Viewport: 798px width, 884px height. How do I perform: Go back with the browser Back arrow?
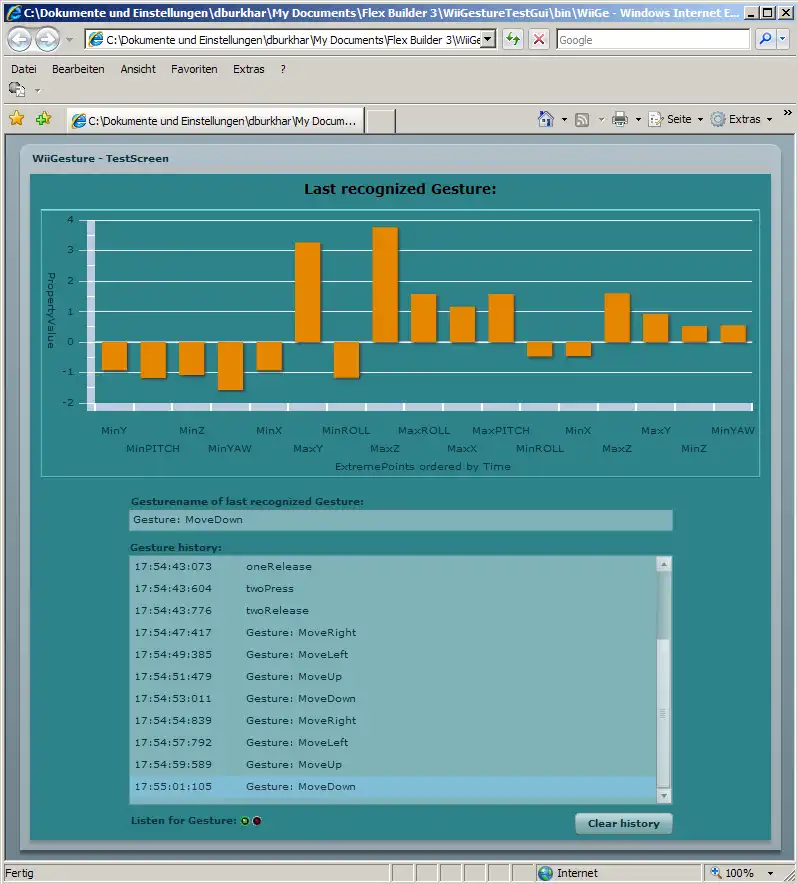[x=19, y=39]
